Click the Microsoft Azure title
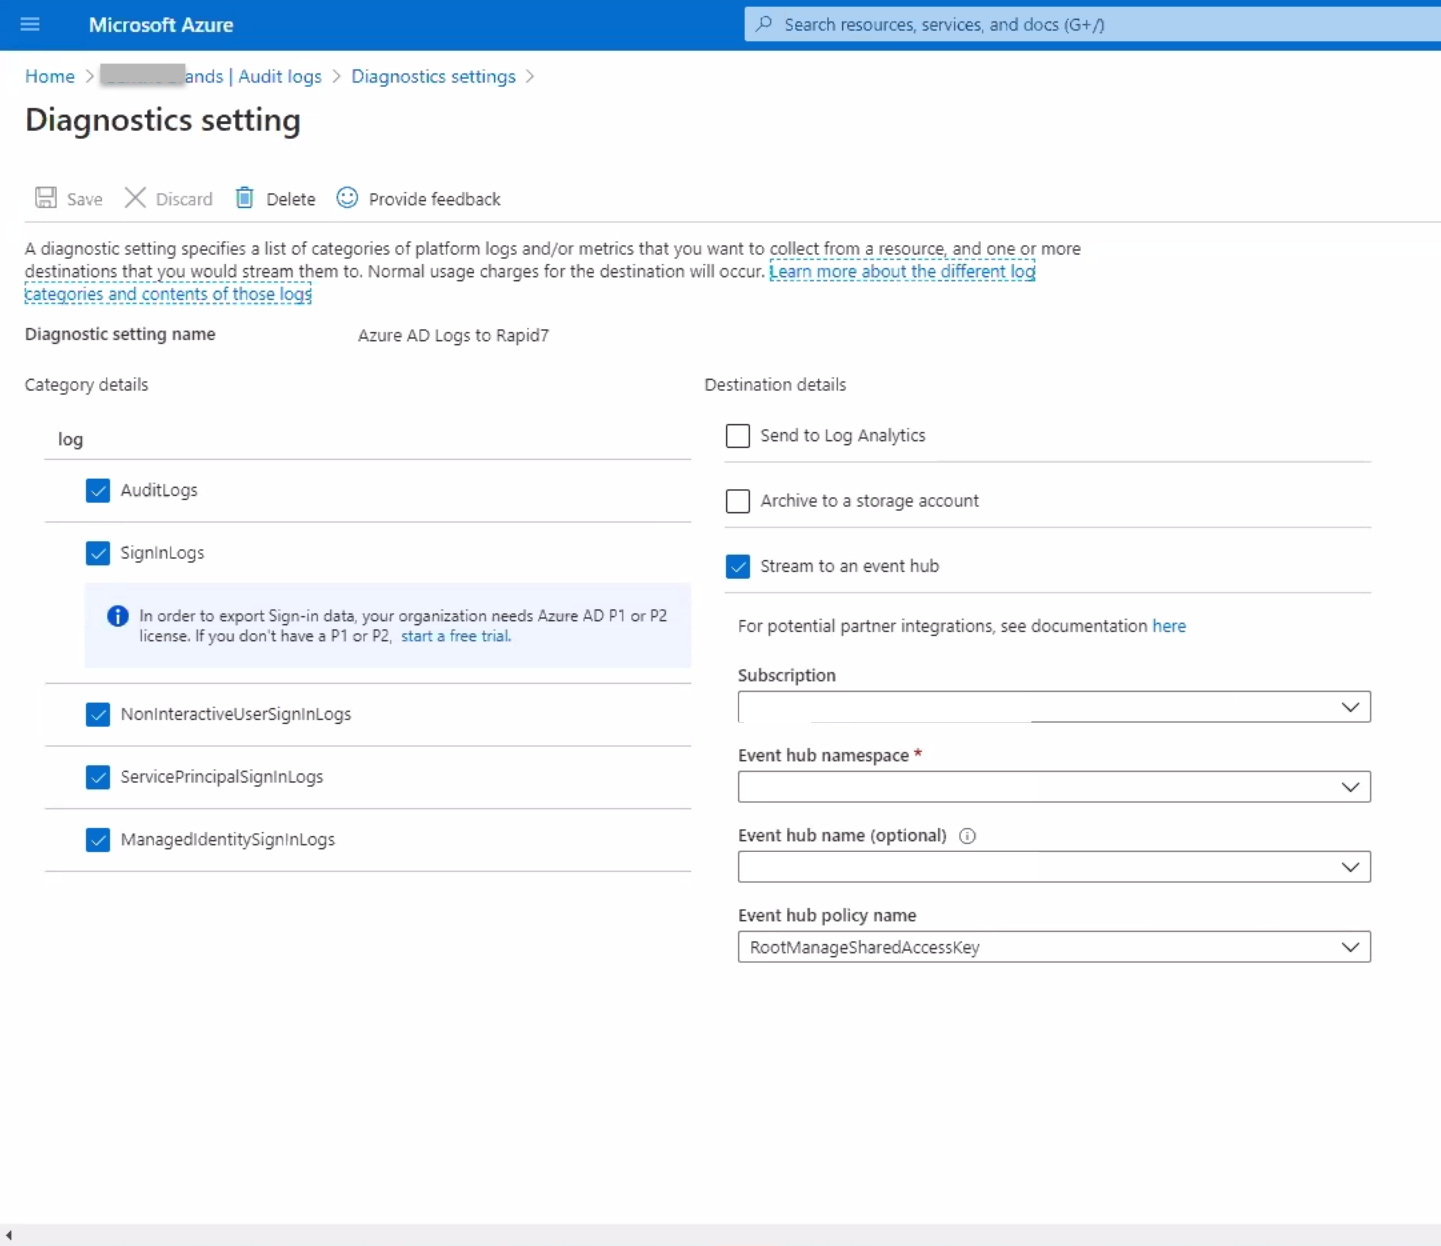 [x=161, y=25]
